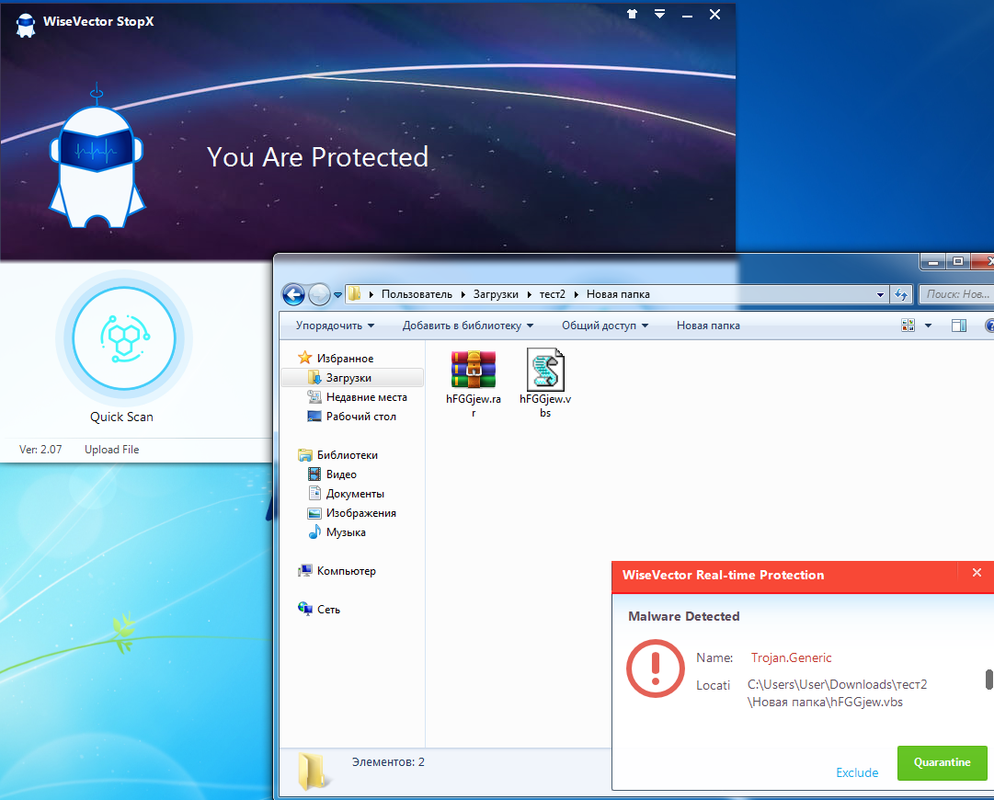The image size is (994, 800).
Task: Open the Упорядочить menu
Action: coord(335,325)
